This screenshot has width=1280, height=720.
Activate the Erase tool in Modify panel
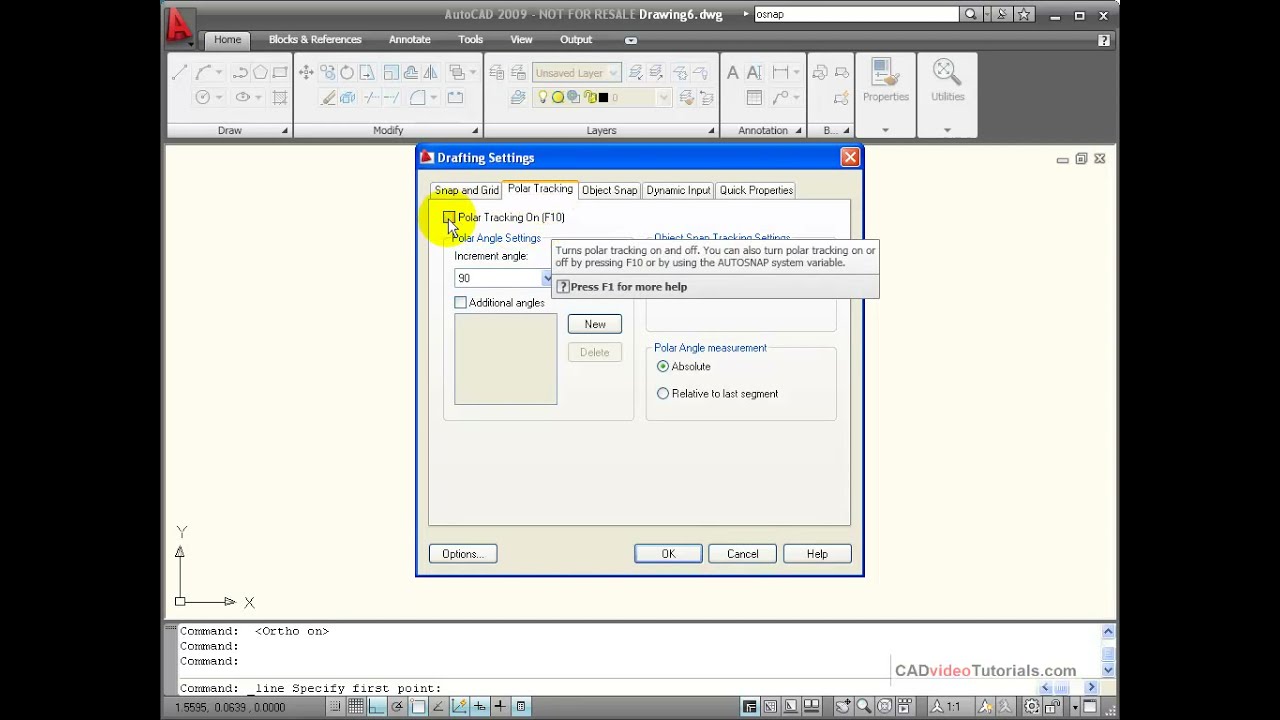[327, 97]
